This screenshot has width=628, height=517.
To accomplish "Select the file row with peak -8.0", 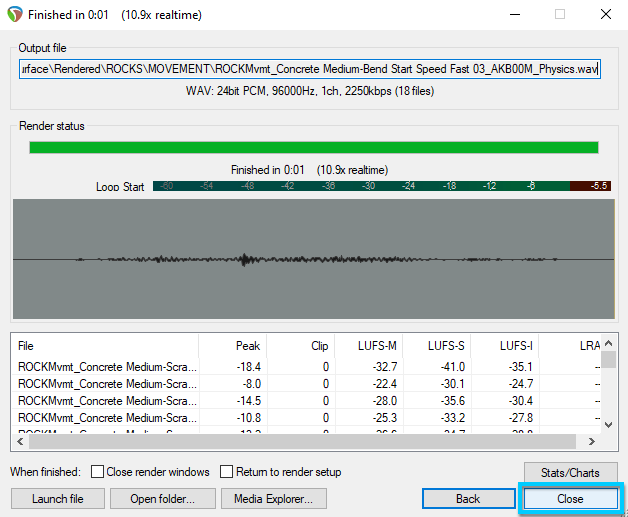I will 107,384.
